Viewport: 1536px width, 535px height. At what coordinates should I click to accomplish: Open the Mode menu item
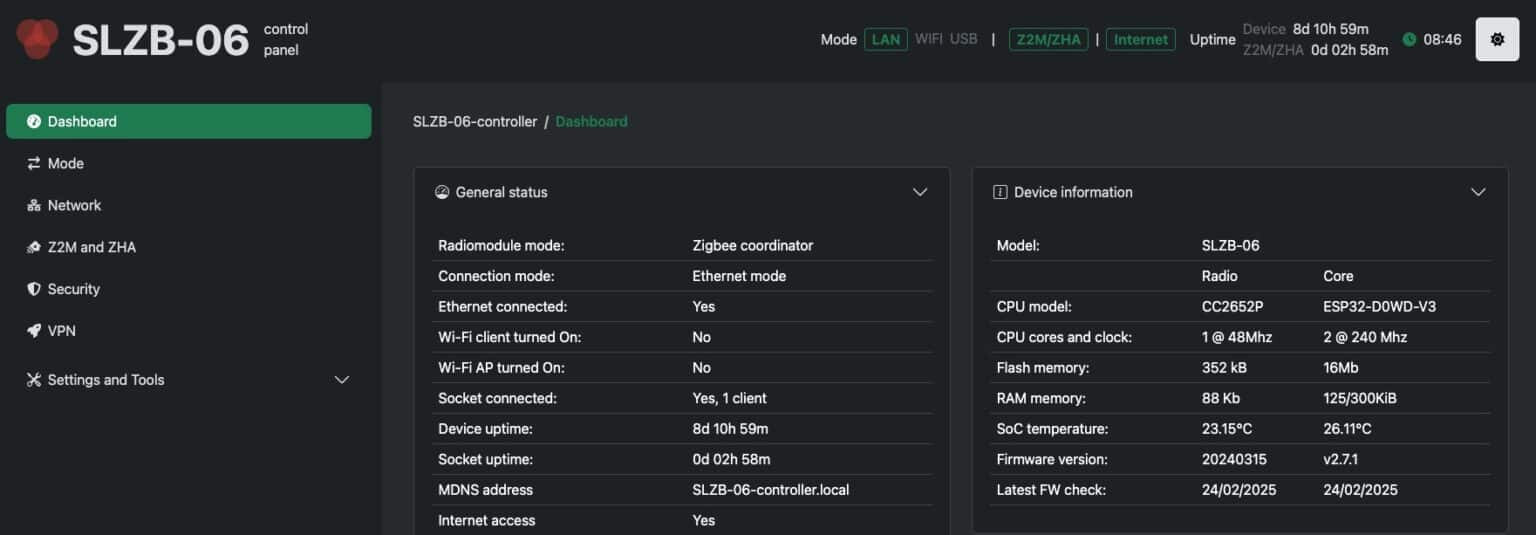[66, 164]
